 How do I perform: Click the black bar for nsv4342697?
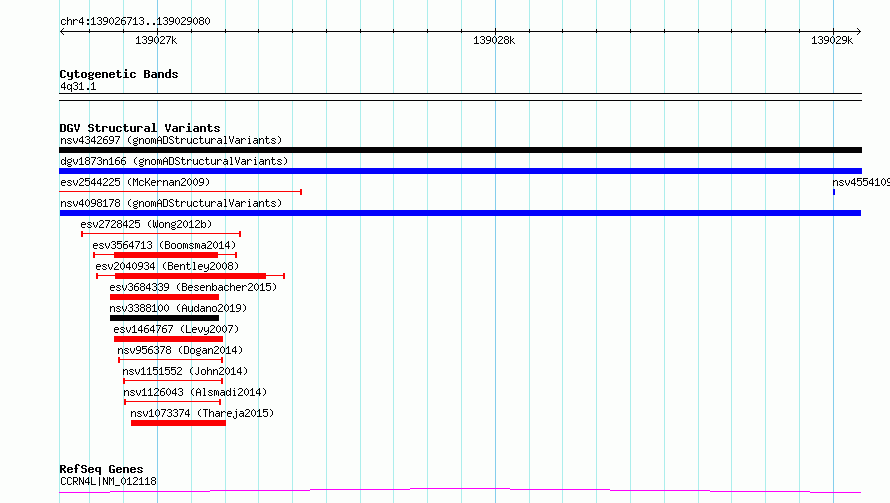[x=460, y=150]
